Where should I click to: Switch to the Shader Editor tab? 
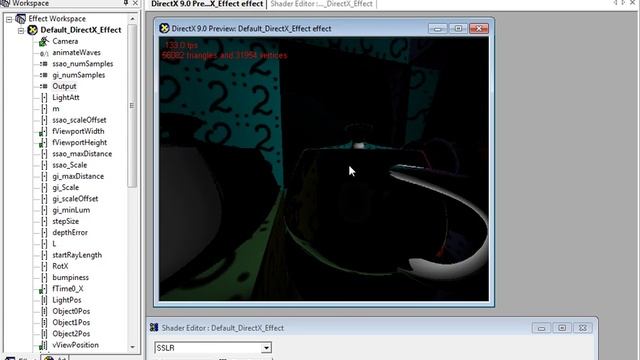pos(322,4)
